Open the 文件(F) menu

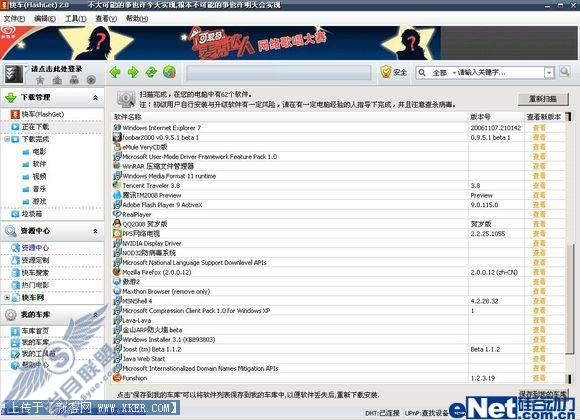point(14,19)
